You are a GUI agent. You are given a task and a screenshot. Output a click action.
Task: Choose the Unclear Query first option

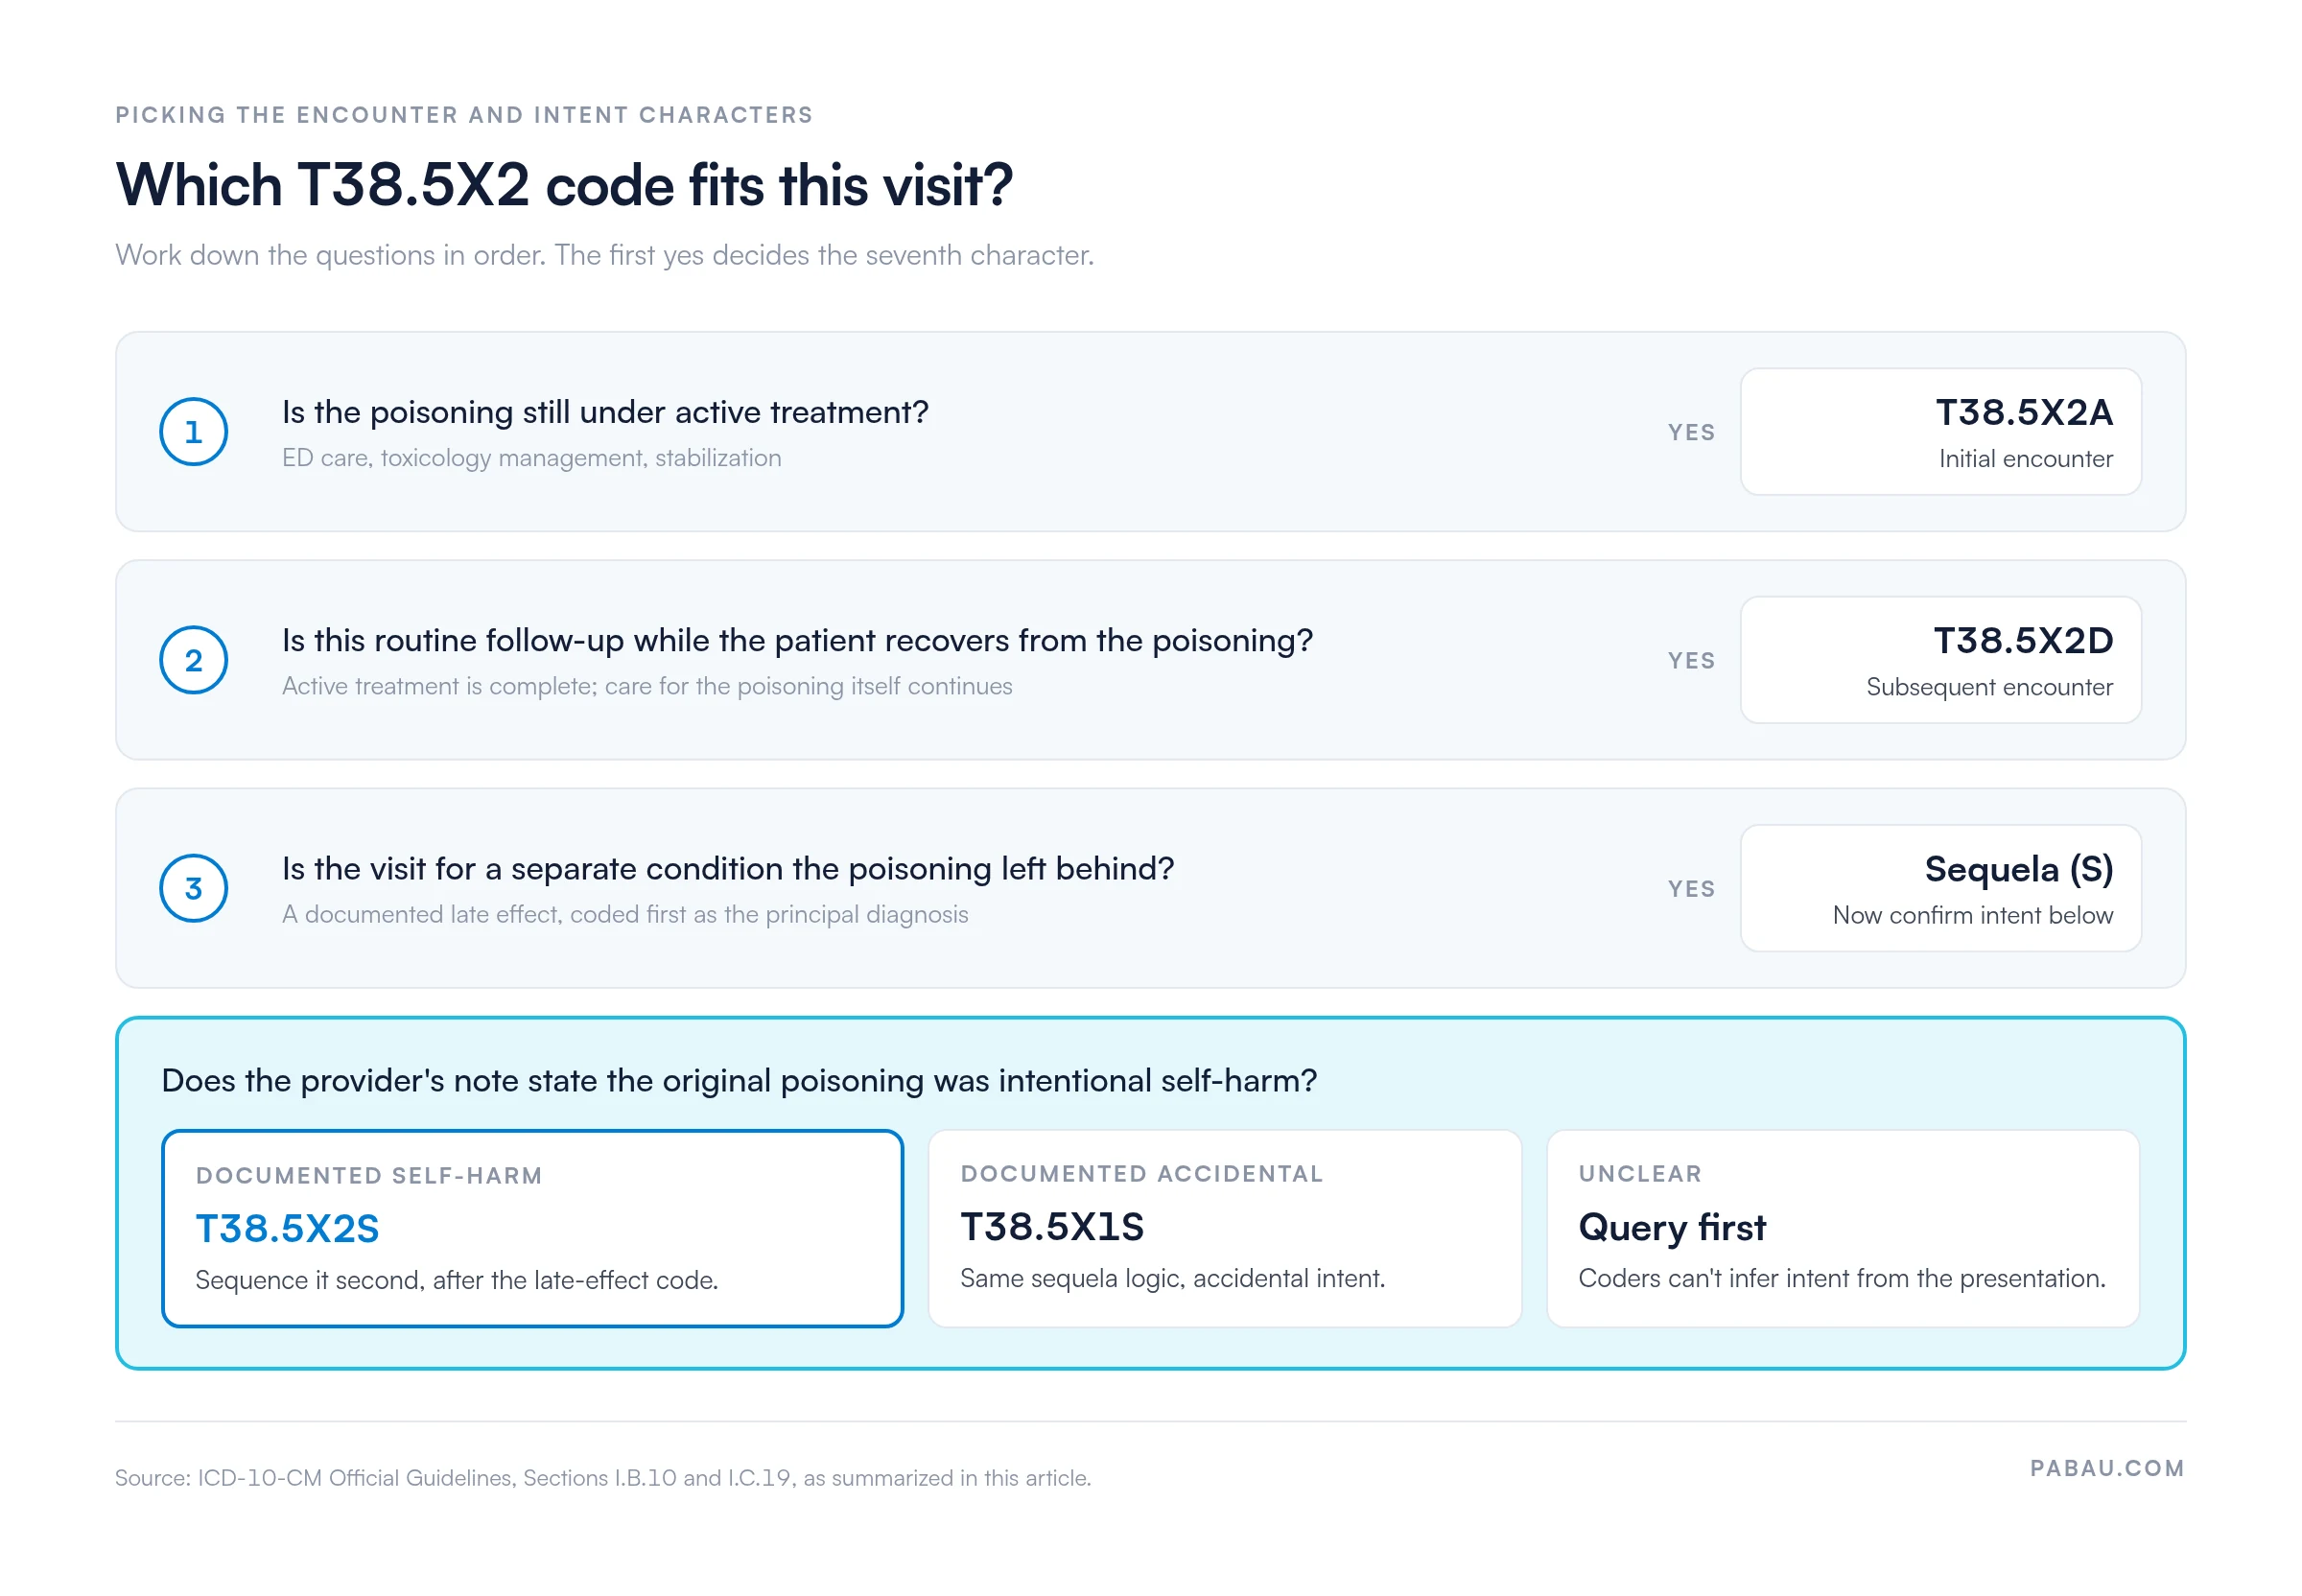coord(1842,1228)
